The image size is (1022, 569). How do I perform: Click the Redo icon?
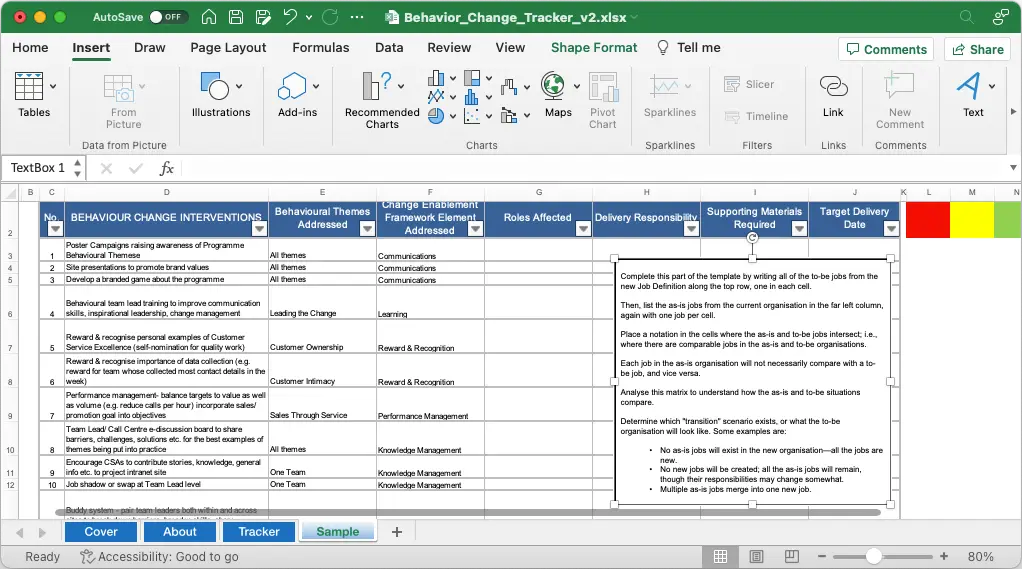coord(330,17)
